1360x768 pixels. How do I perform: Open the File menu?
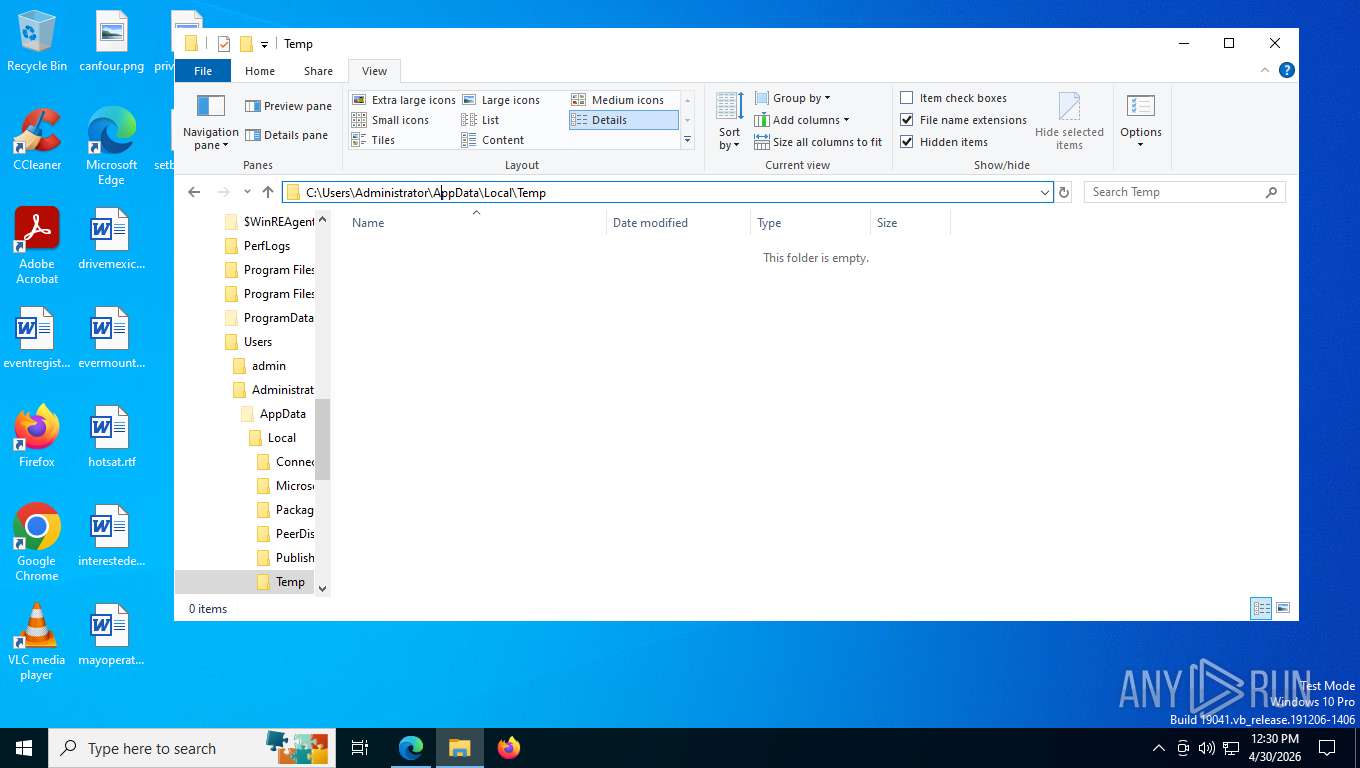203,71
